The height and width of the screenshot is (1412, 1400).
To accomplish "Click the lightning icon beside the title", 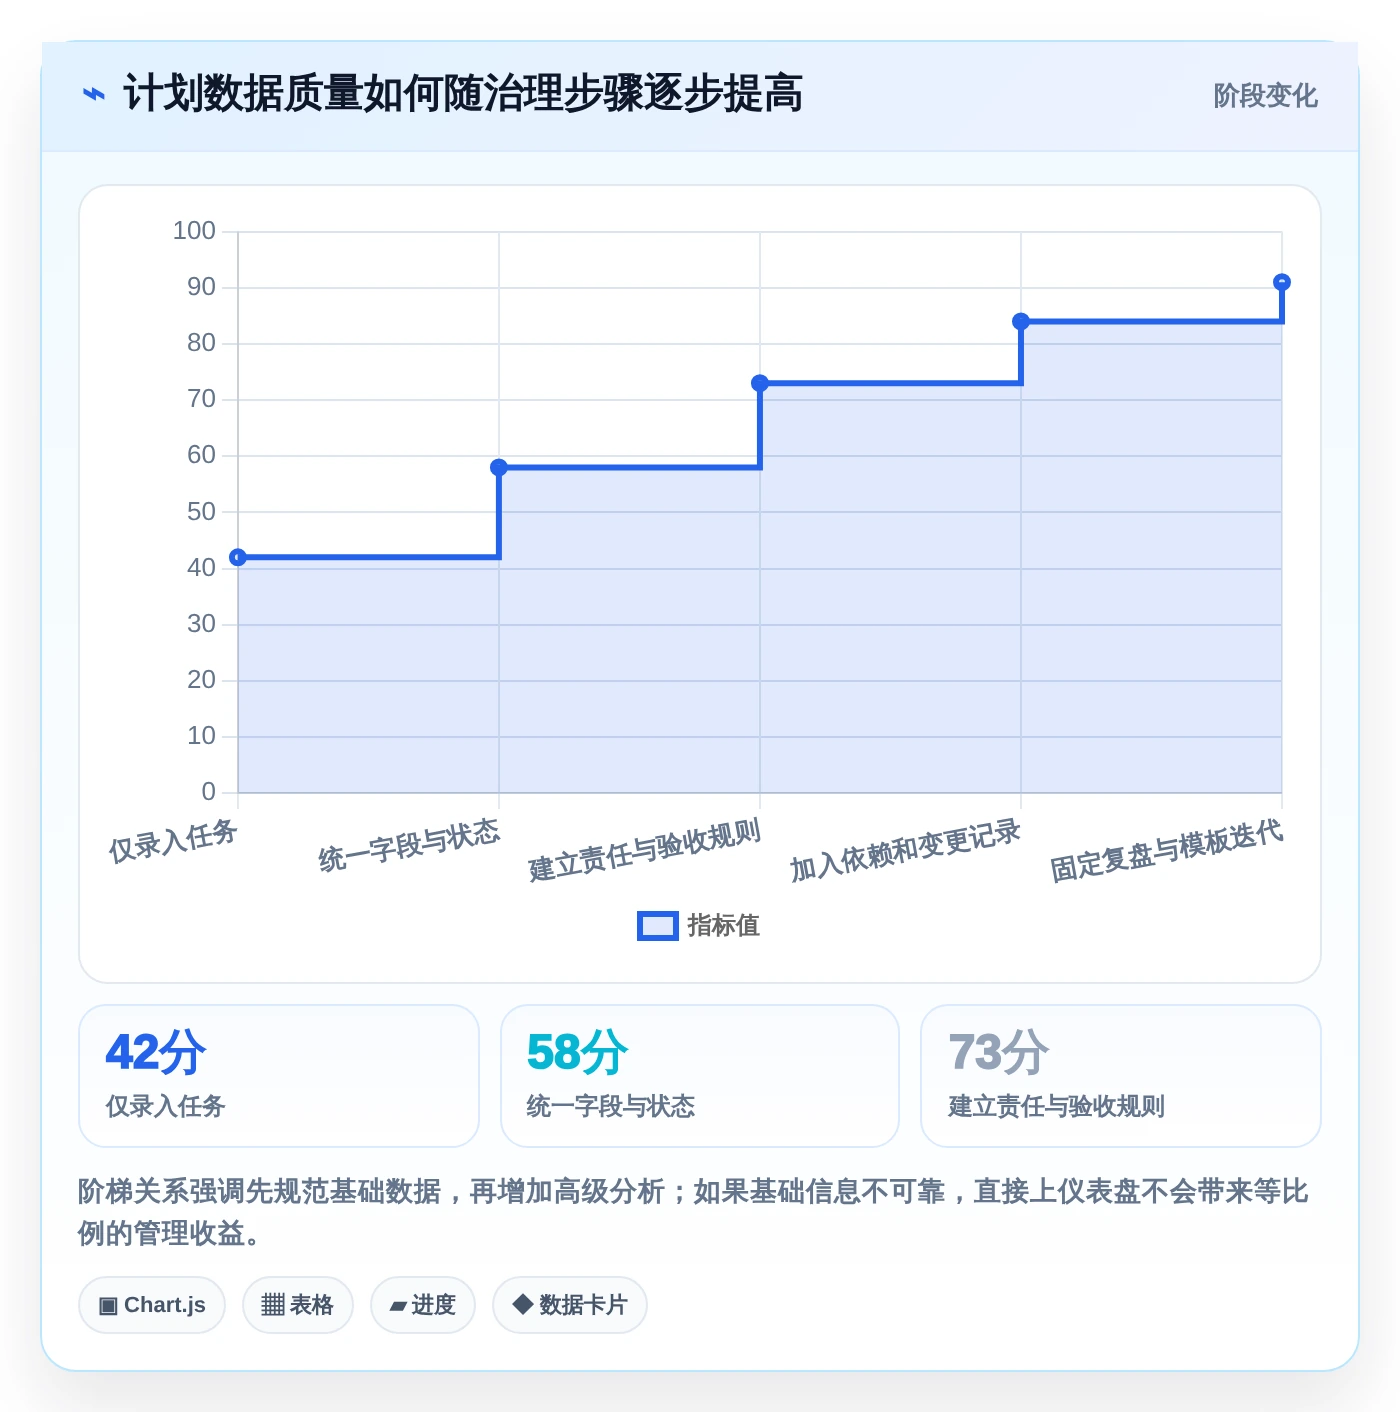I will [x=93, y=94].
